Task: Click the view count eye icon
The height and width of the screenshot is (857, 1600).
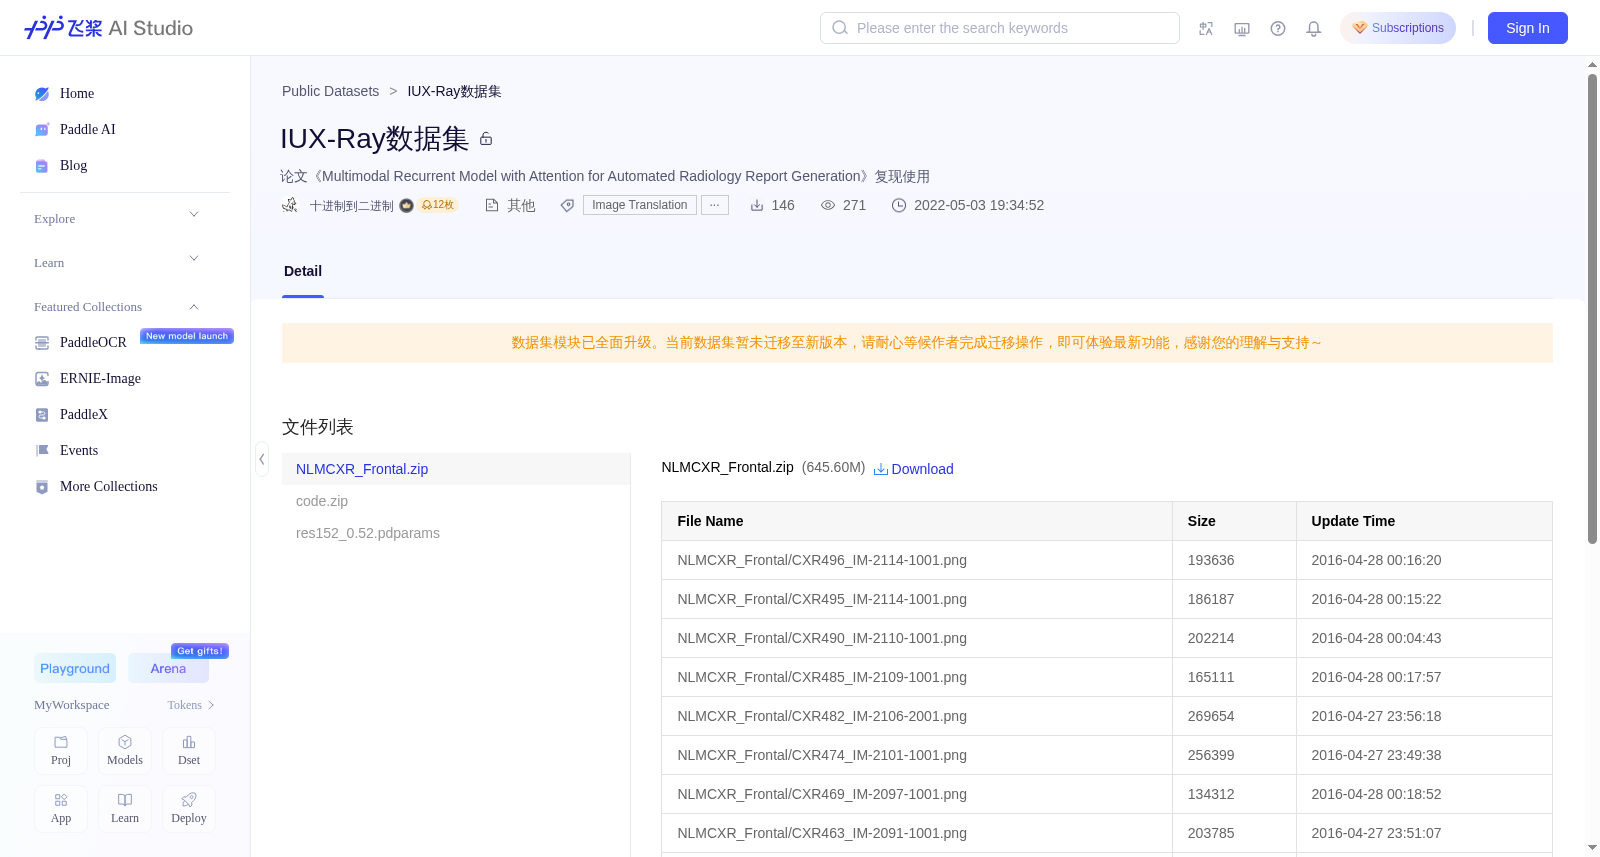Action: [828, 205]
